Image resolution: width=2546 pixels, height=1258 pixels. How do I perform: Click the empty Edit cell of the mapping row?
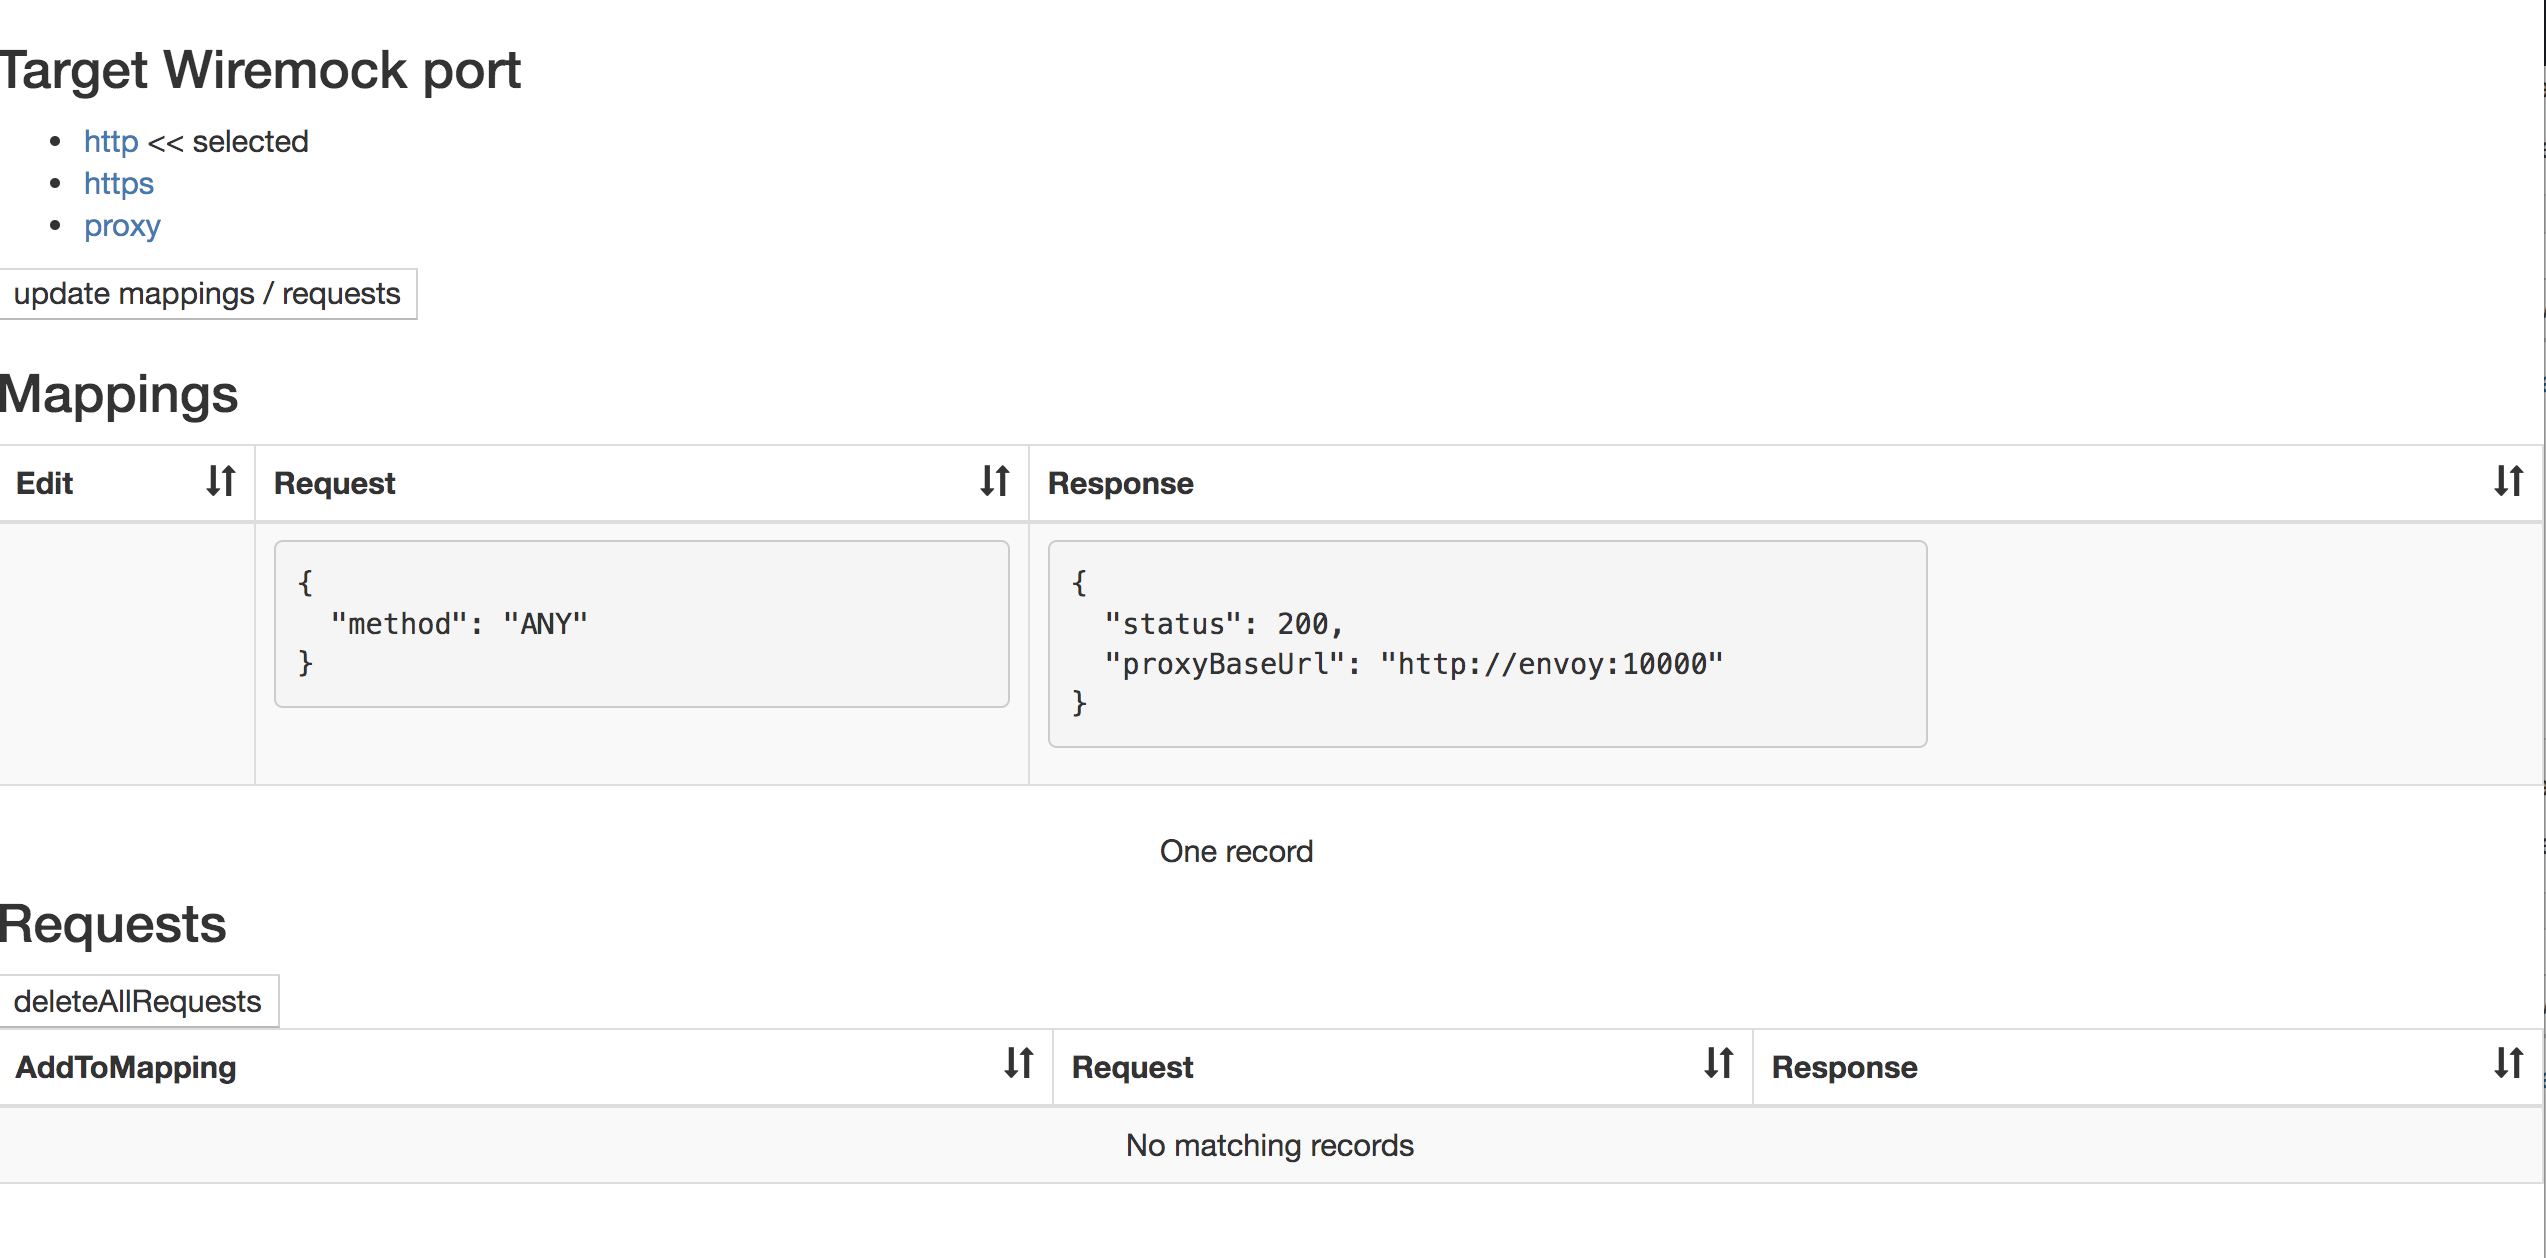(127, 653)
